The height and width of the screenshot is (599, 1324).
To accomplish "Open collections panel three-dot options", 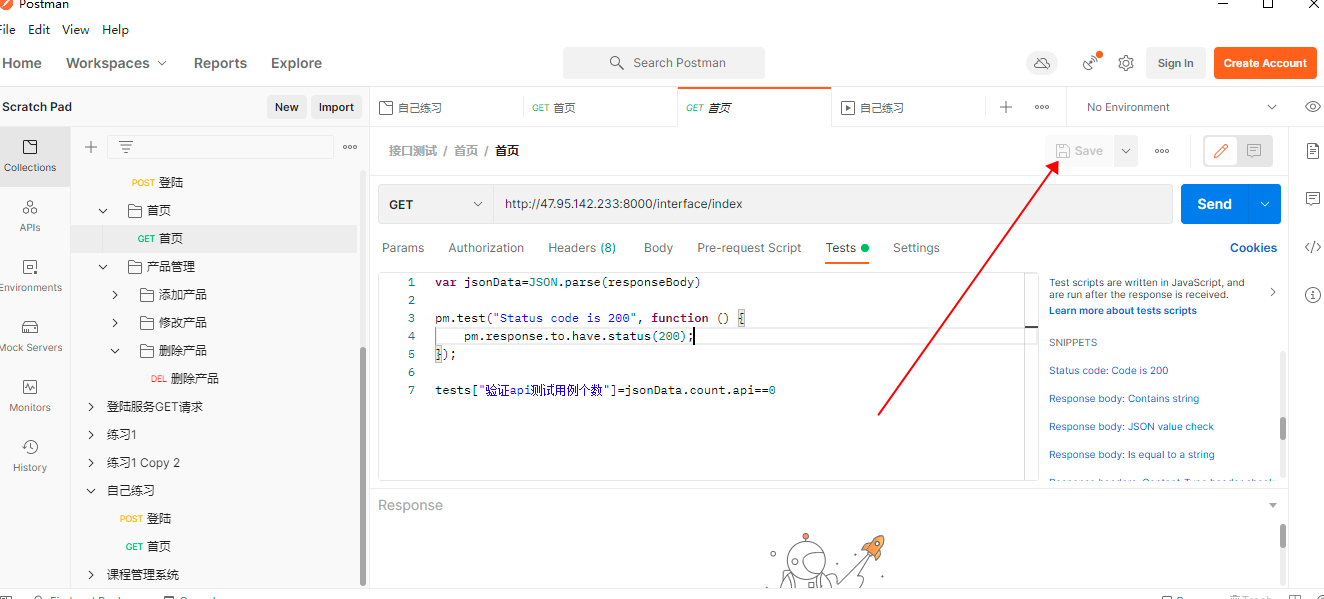I will click(x=350, y=147).
